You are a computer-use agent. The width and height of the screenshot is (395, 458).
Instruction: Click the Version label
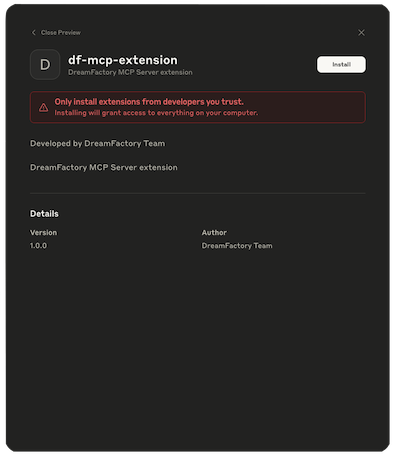click(x=43, y=233)
